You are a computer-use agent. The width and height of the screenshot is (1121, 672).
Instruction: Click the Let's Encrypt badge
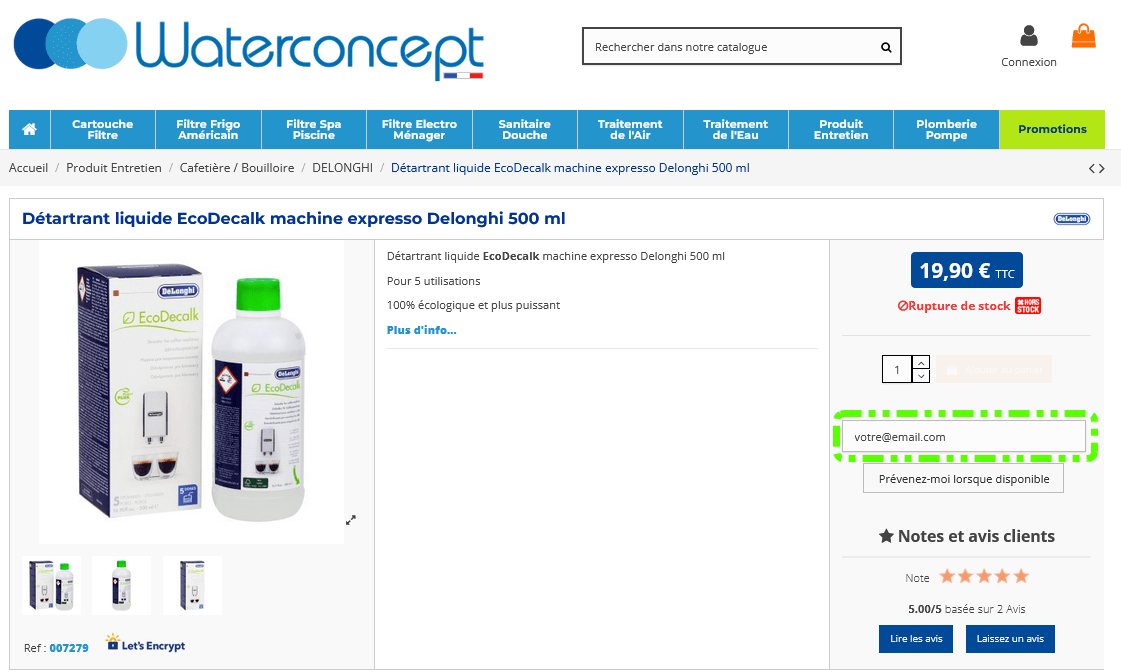tap(145, 645)
